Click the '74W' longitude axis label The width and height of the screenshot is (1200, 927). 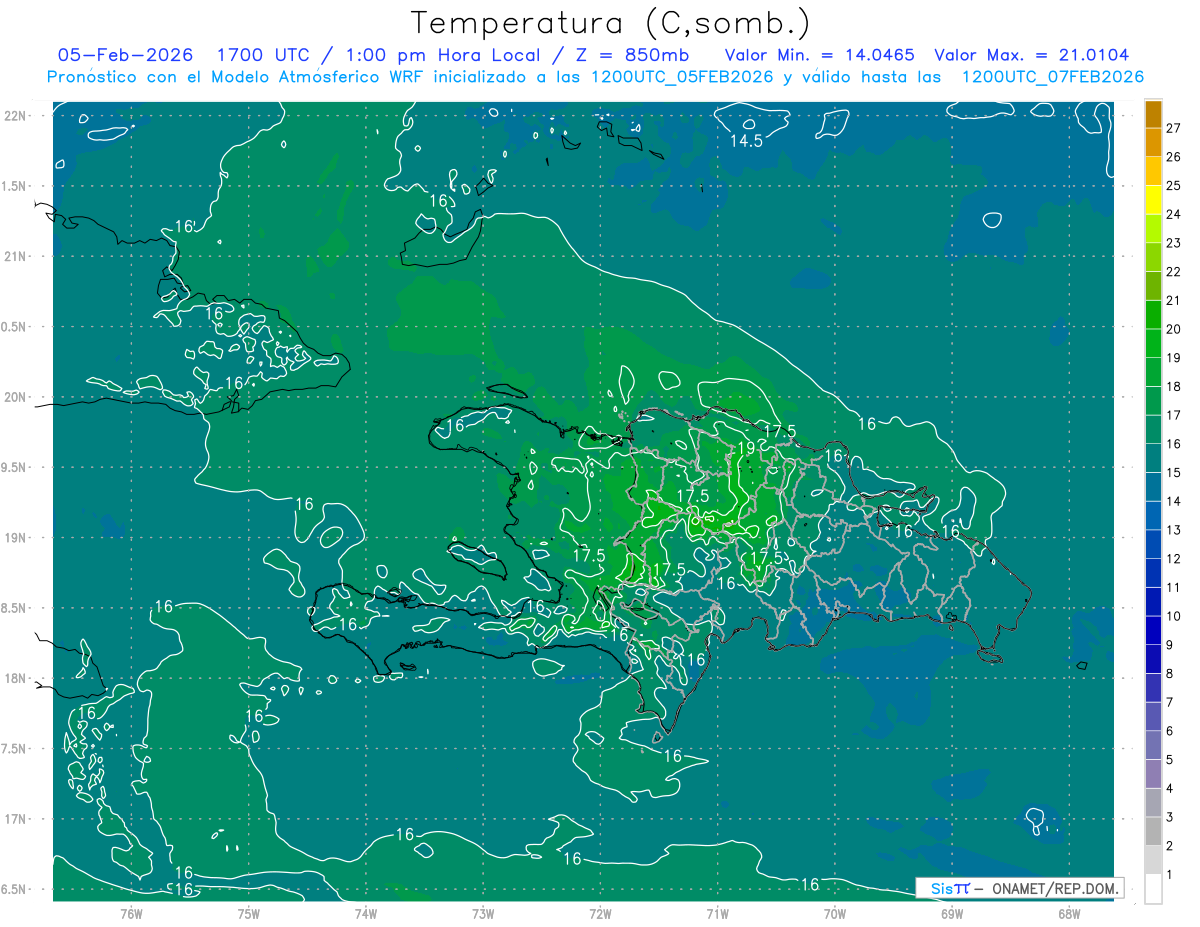[366, 913]
